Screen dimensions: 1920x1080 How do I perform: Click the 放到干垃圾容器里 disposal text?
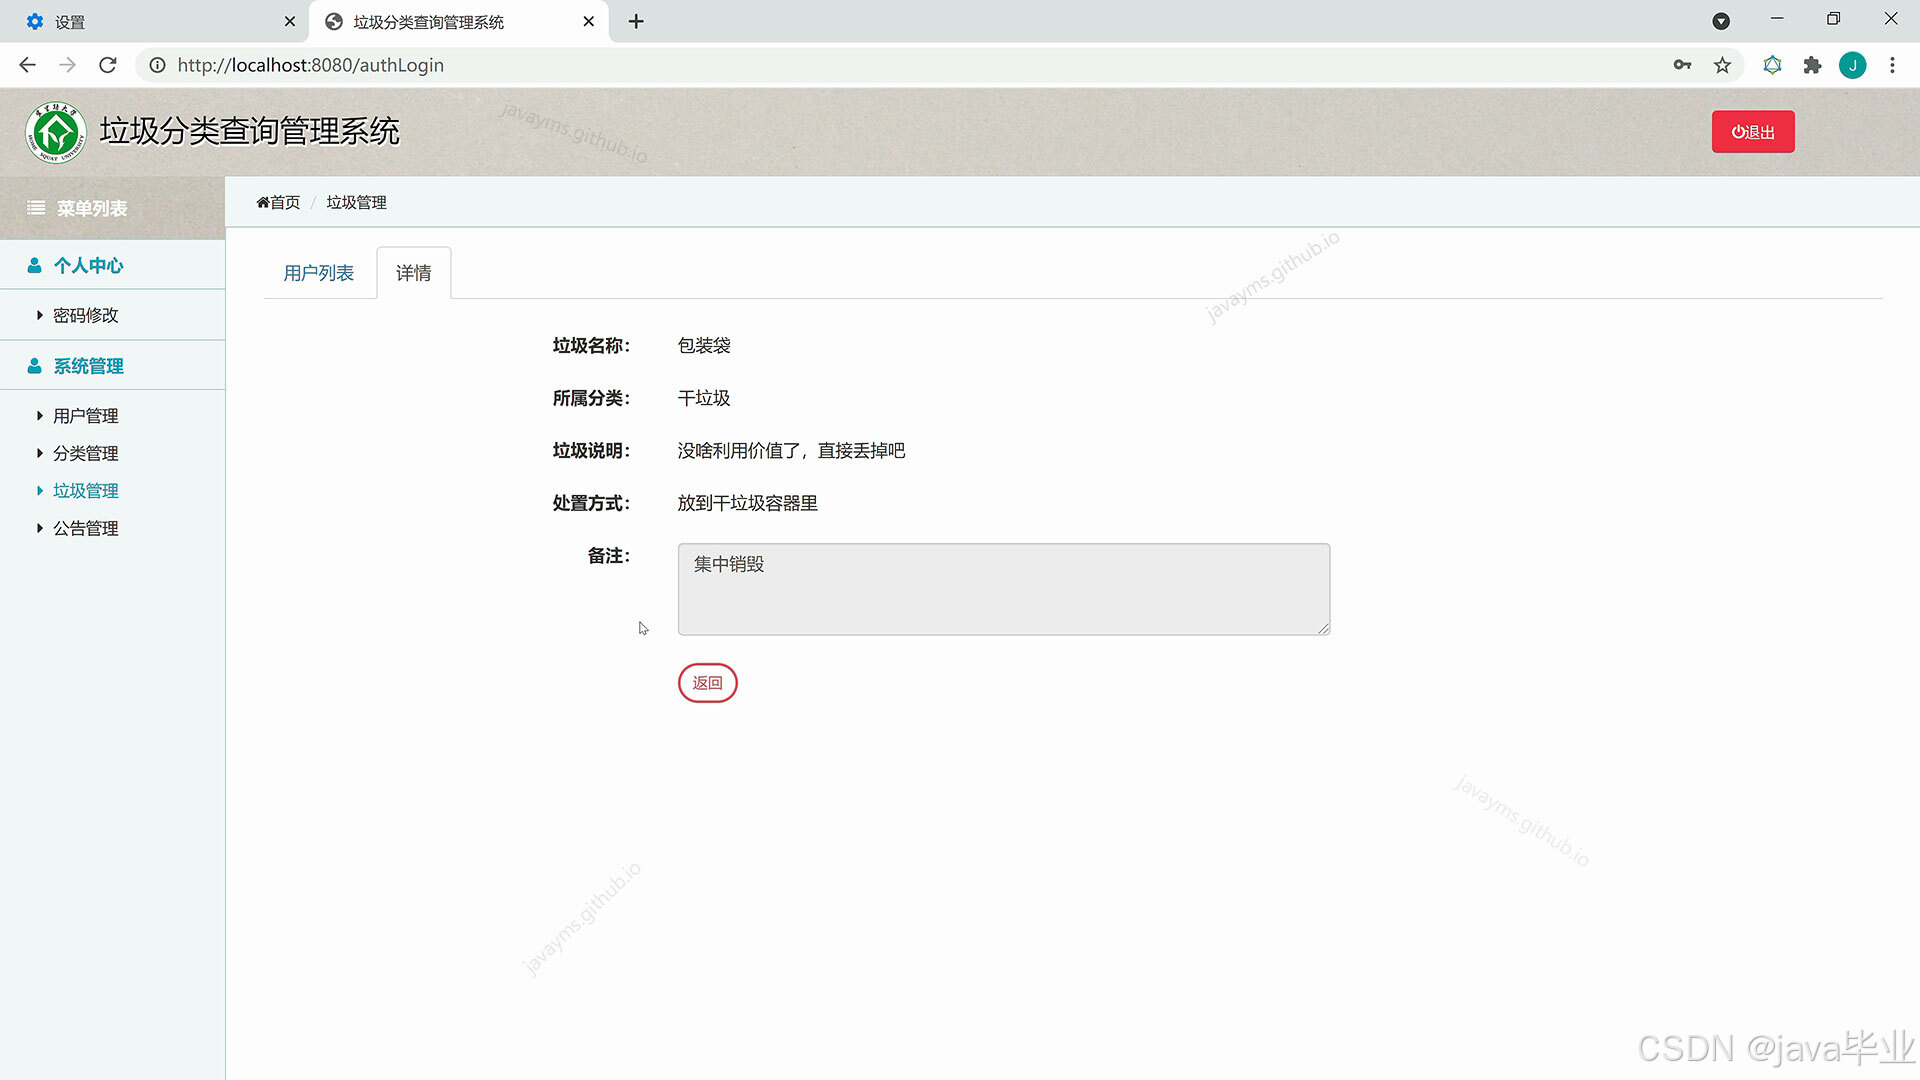click(748, 503)
